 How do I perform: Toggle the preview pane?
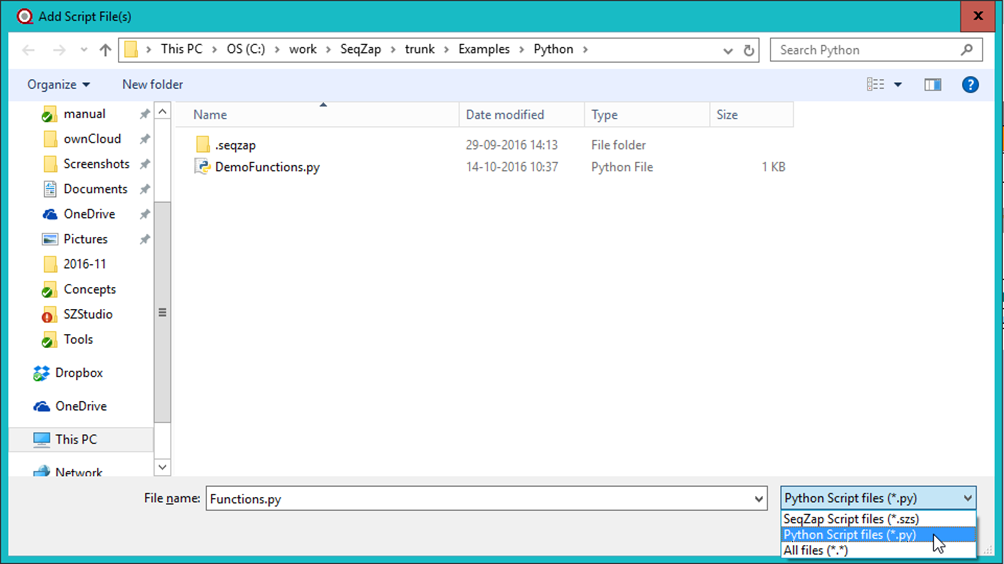coord(932,85)
